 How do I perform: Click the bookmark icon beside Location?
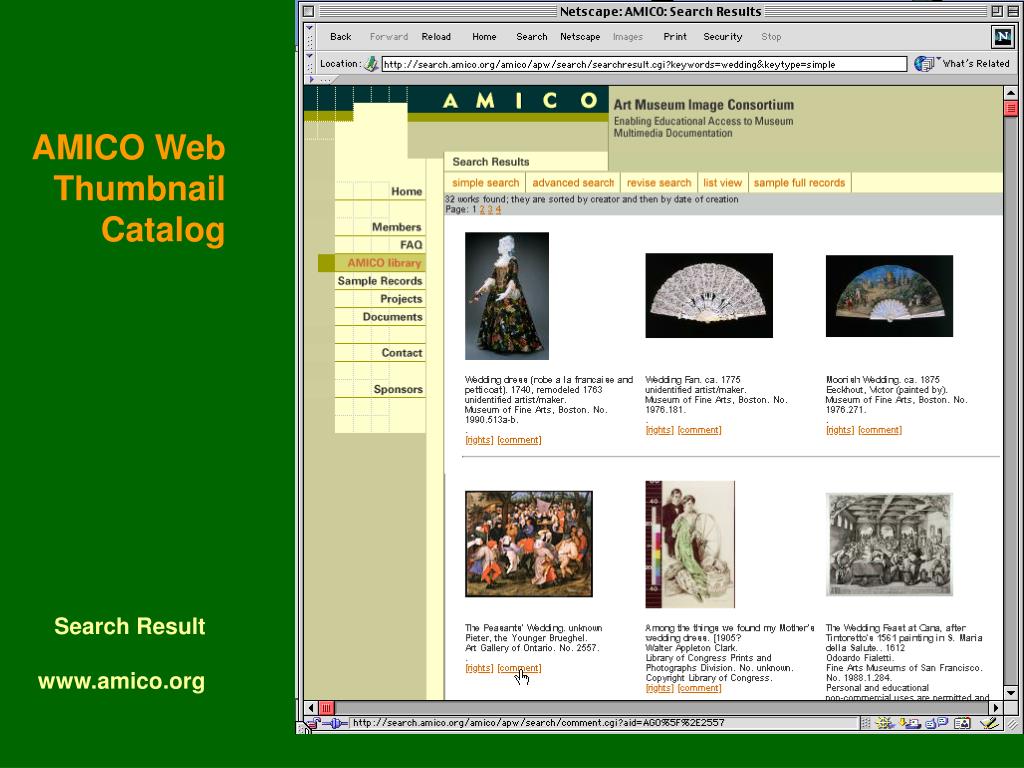tap(372, 64)
